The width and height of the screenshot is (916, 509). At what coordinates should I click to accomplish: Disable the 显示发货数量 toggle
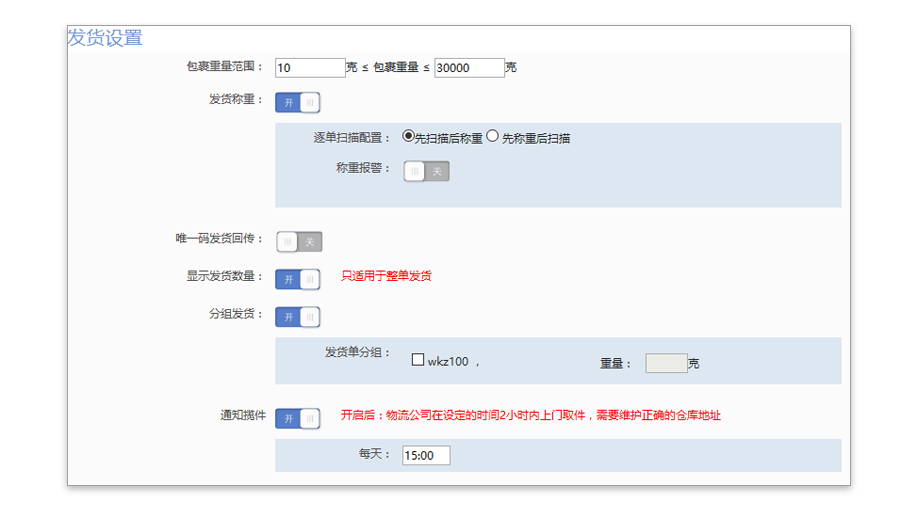(298, 279)
